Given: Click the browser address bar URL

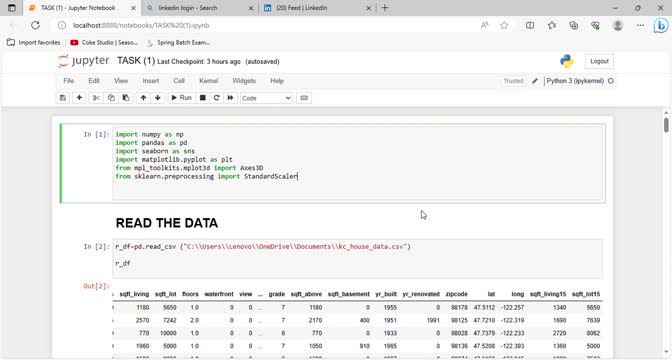Looking at the screenshot, I should [141, 25].
